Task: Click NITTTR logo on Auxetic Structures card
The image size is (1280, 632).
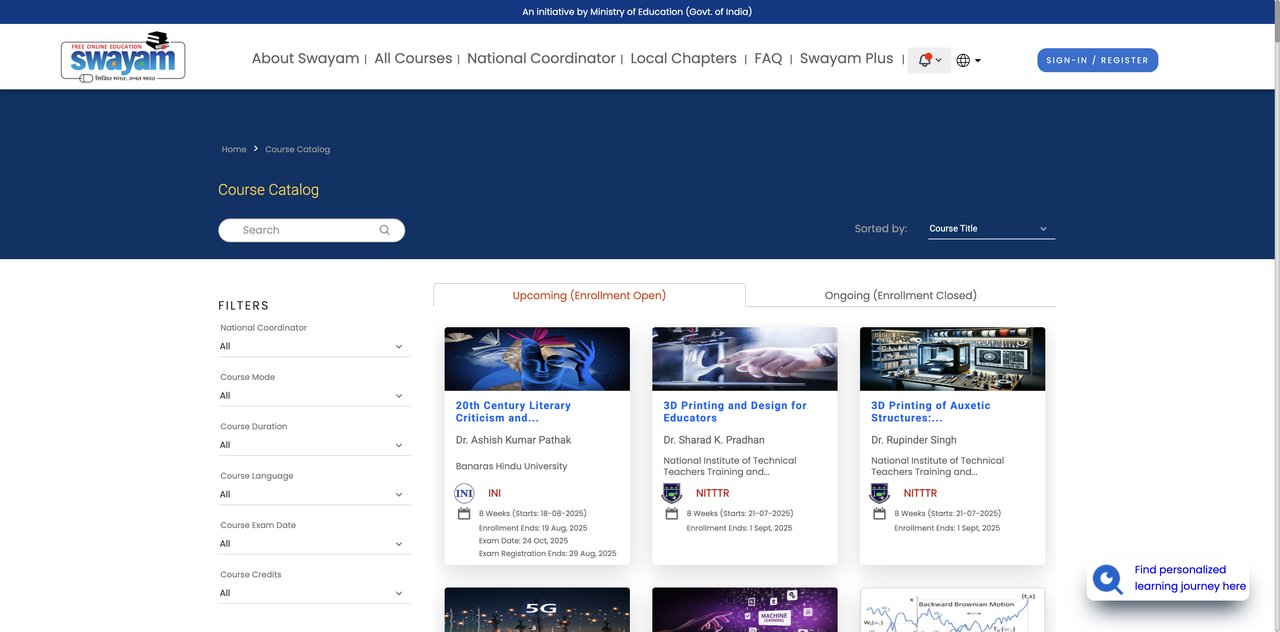Action: tap(880, 493)
